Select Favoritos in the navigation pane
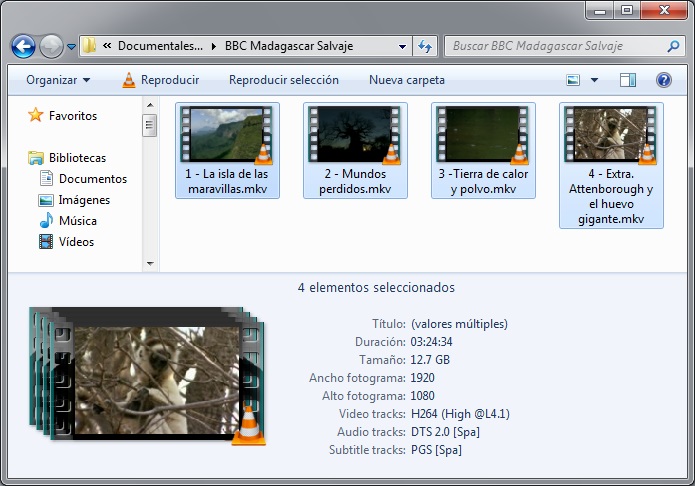 [x=73, y=116]
